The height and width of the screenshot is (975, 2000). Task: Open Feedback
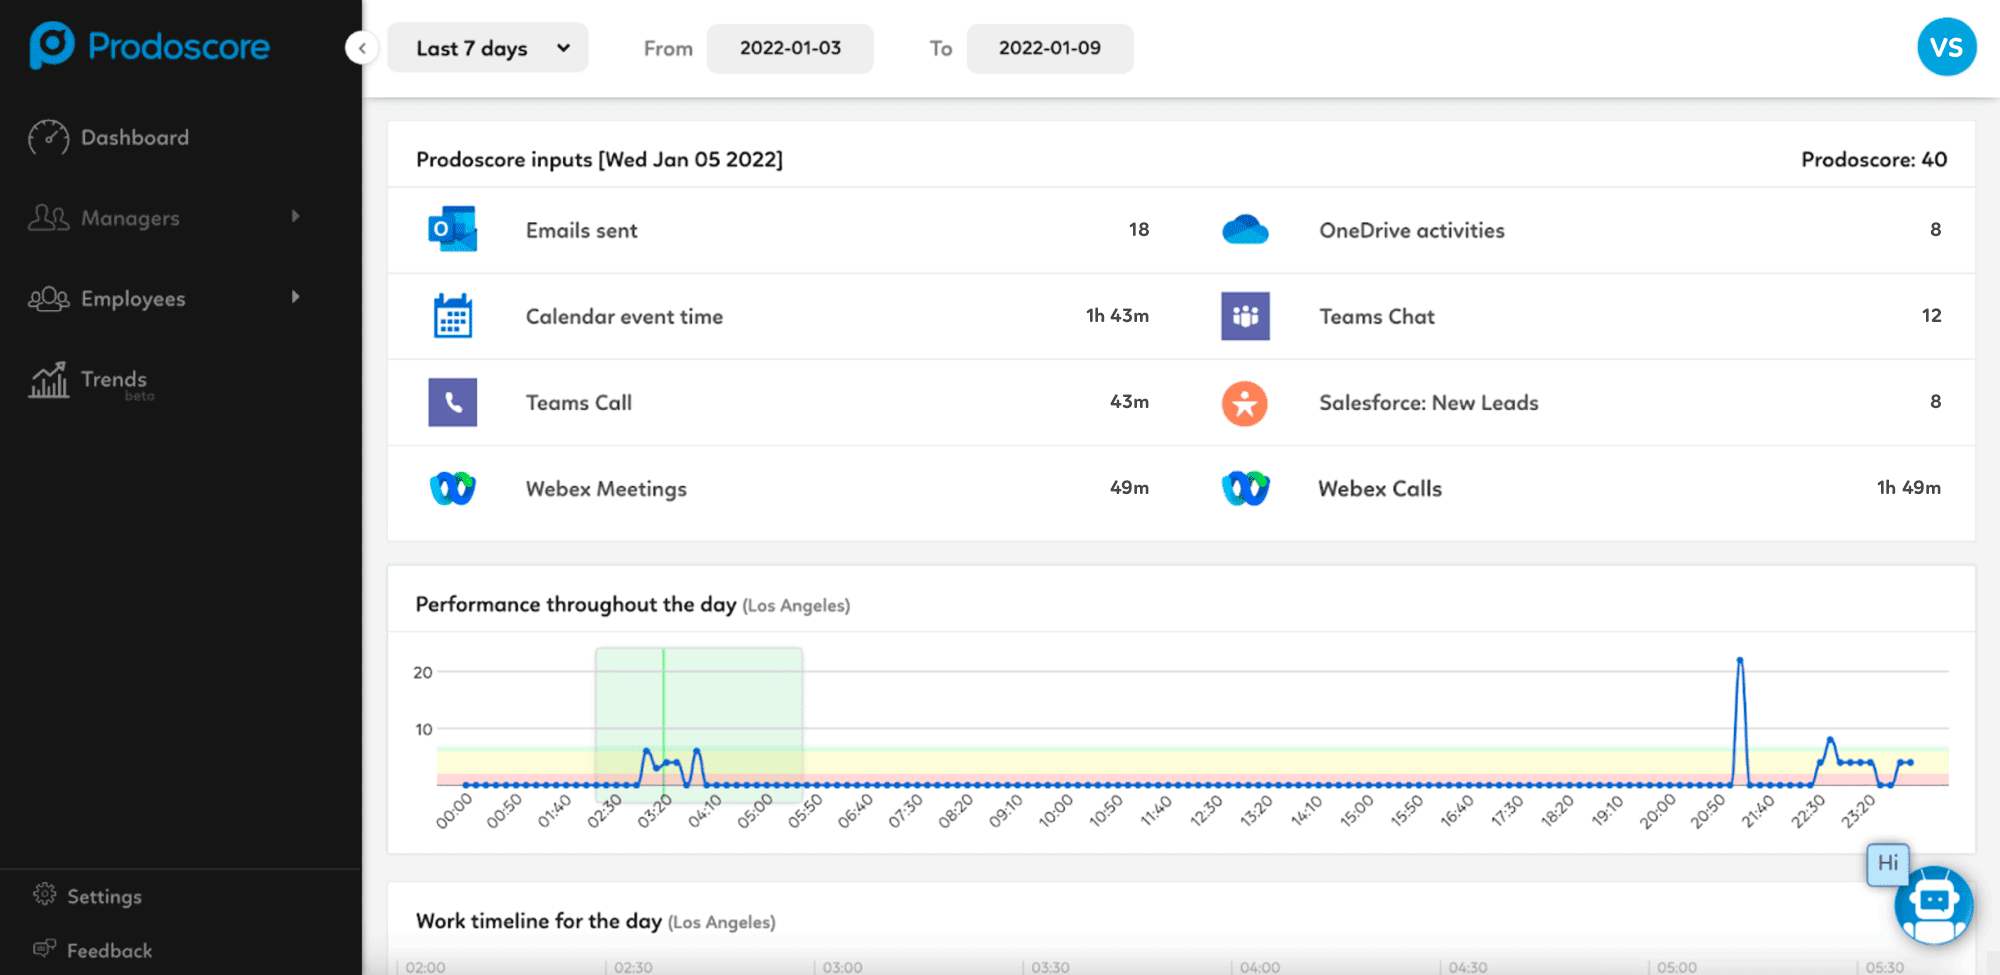[109, 950]
